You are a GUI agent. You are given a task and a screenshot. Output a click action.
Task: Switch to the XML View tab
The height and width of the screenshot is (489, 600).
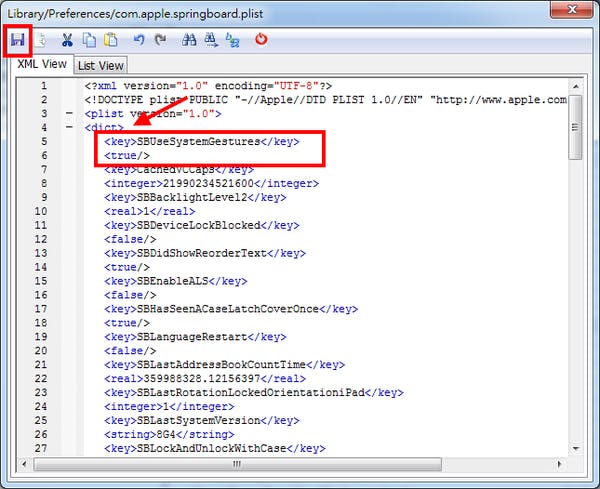click(x=42, y=64)
